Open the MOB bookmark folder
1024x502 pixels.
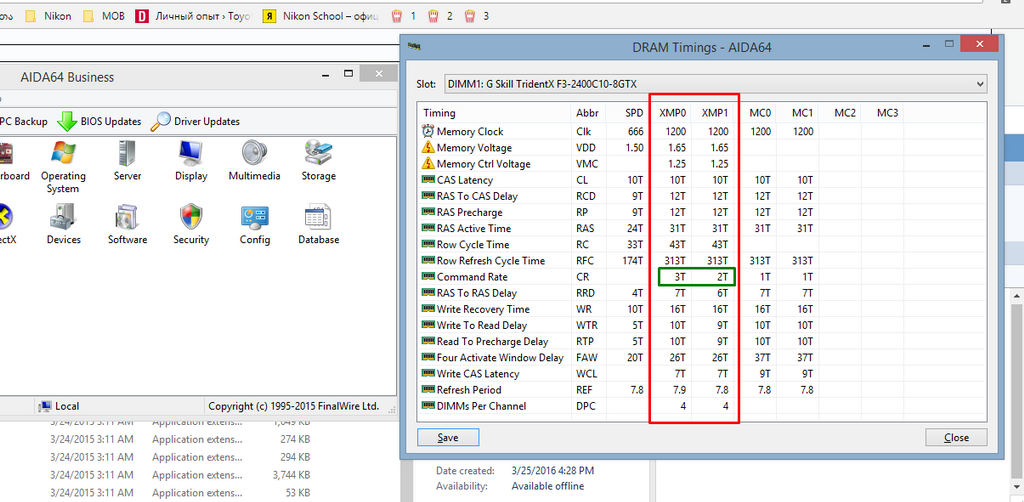pos(103,16)
